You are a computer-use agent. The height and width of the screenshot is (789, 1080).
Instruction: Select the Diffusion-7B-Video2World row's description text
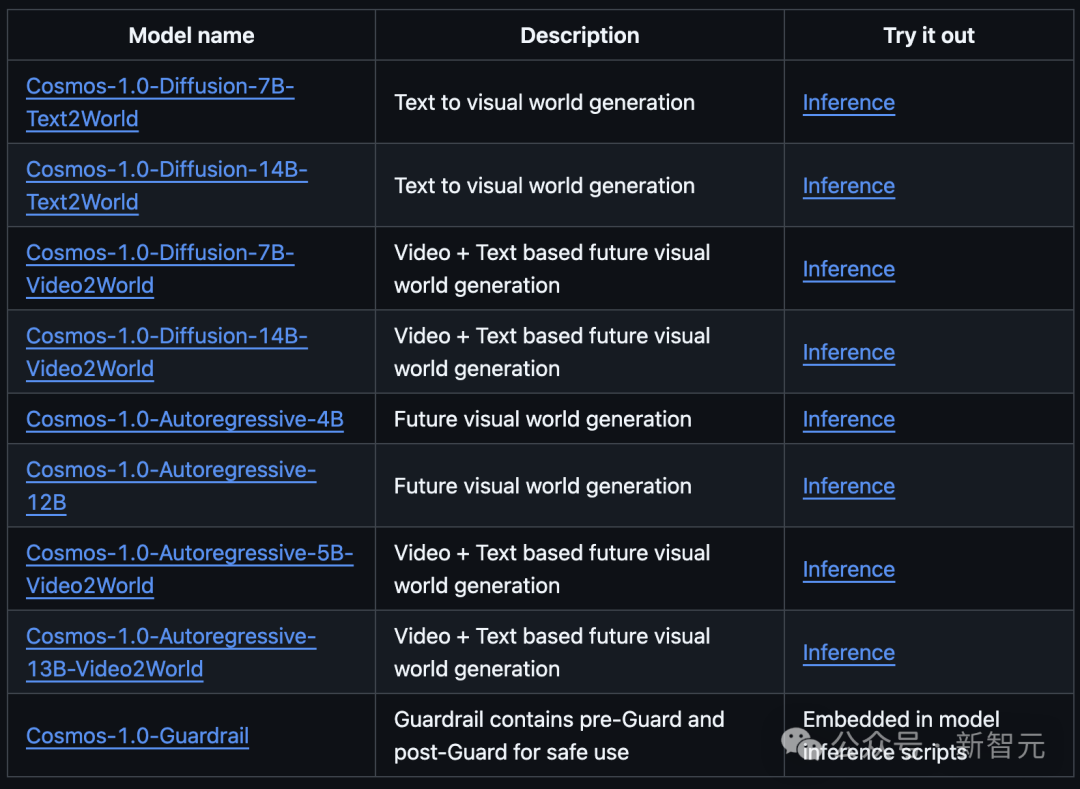coord(552,269)
